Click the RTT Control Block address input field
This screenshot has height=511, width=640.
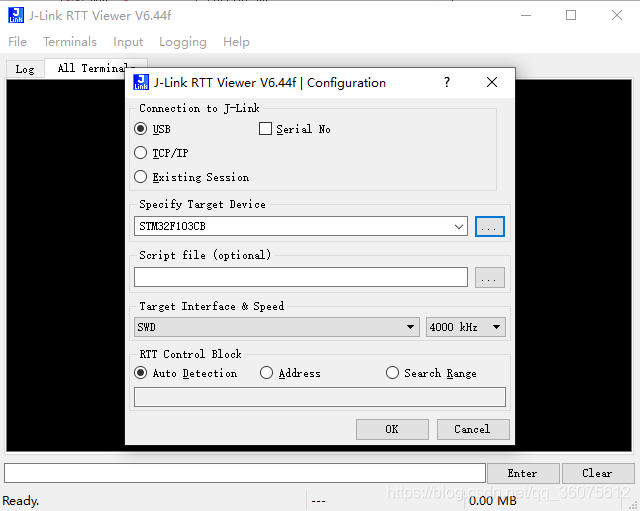point(320,397)
